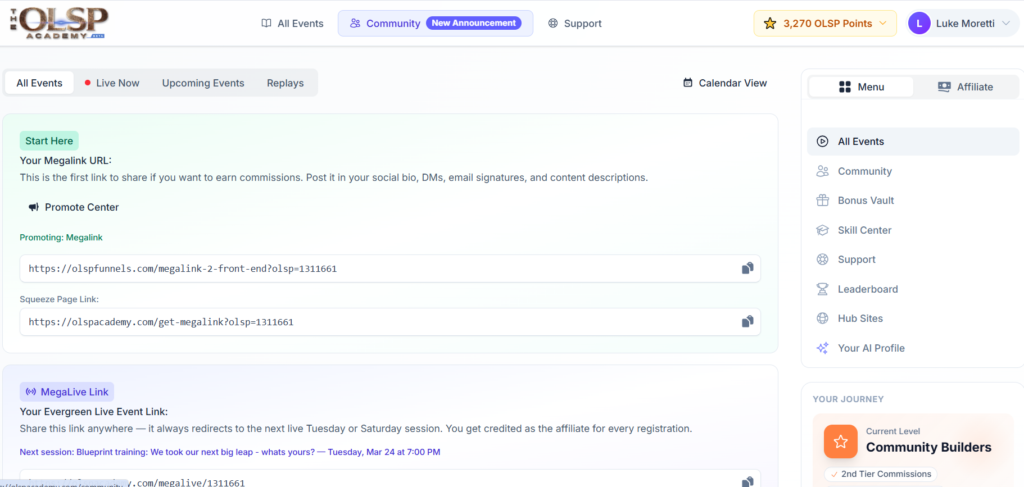Switch sidebar to Affiliate view

tap(965, 87)
